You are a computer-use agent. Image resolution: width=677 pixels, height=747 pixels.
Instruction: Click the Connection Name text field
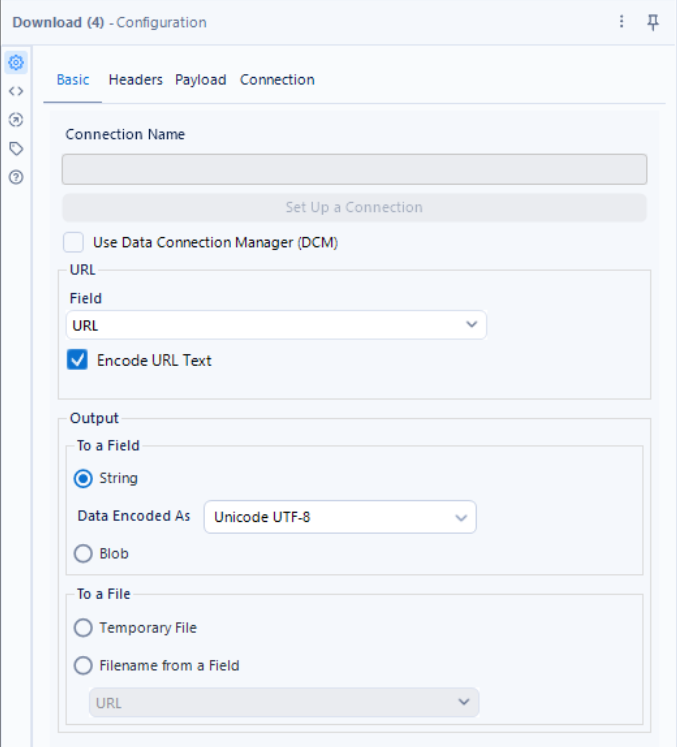click(354, 169)
